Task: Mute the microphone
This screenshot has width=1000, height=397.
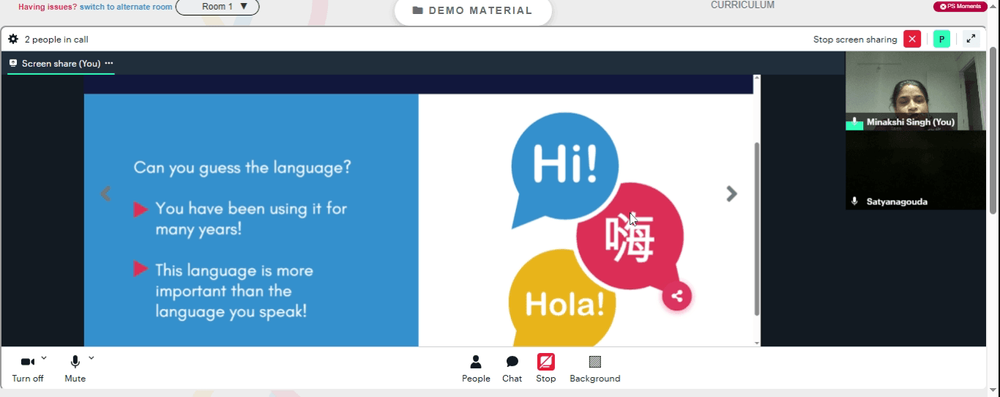Action: pos(75,368)
